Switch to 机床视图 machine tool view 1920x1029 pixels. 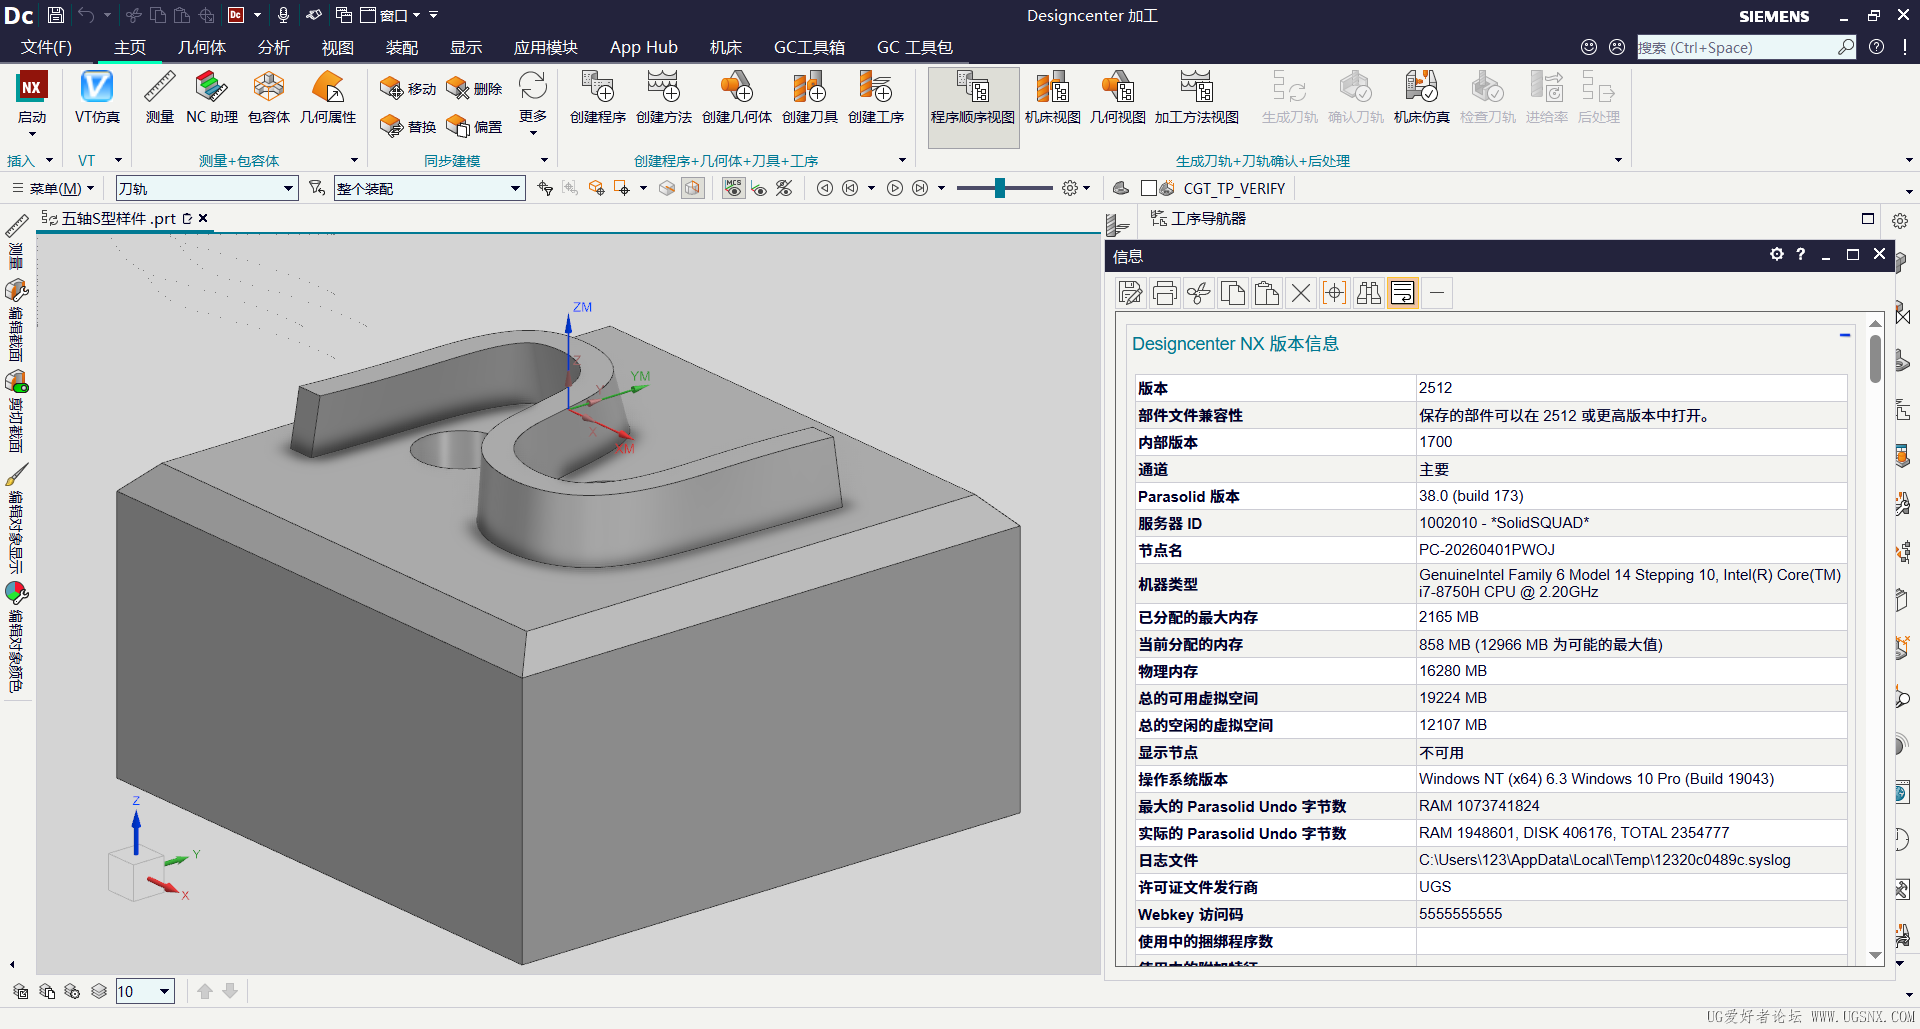tap(1053, 98)
